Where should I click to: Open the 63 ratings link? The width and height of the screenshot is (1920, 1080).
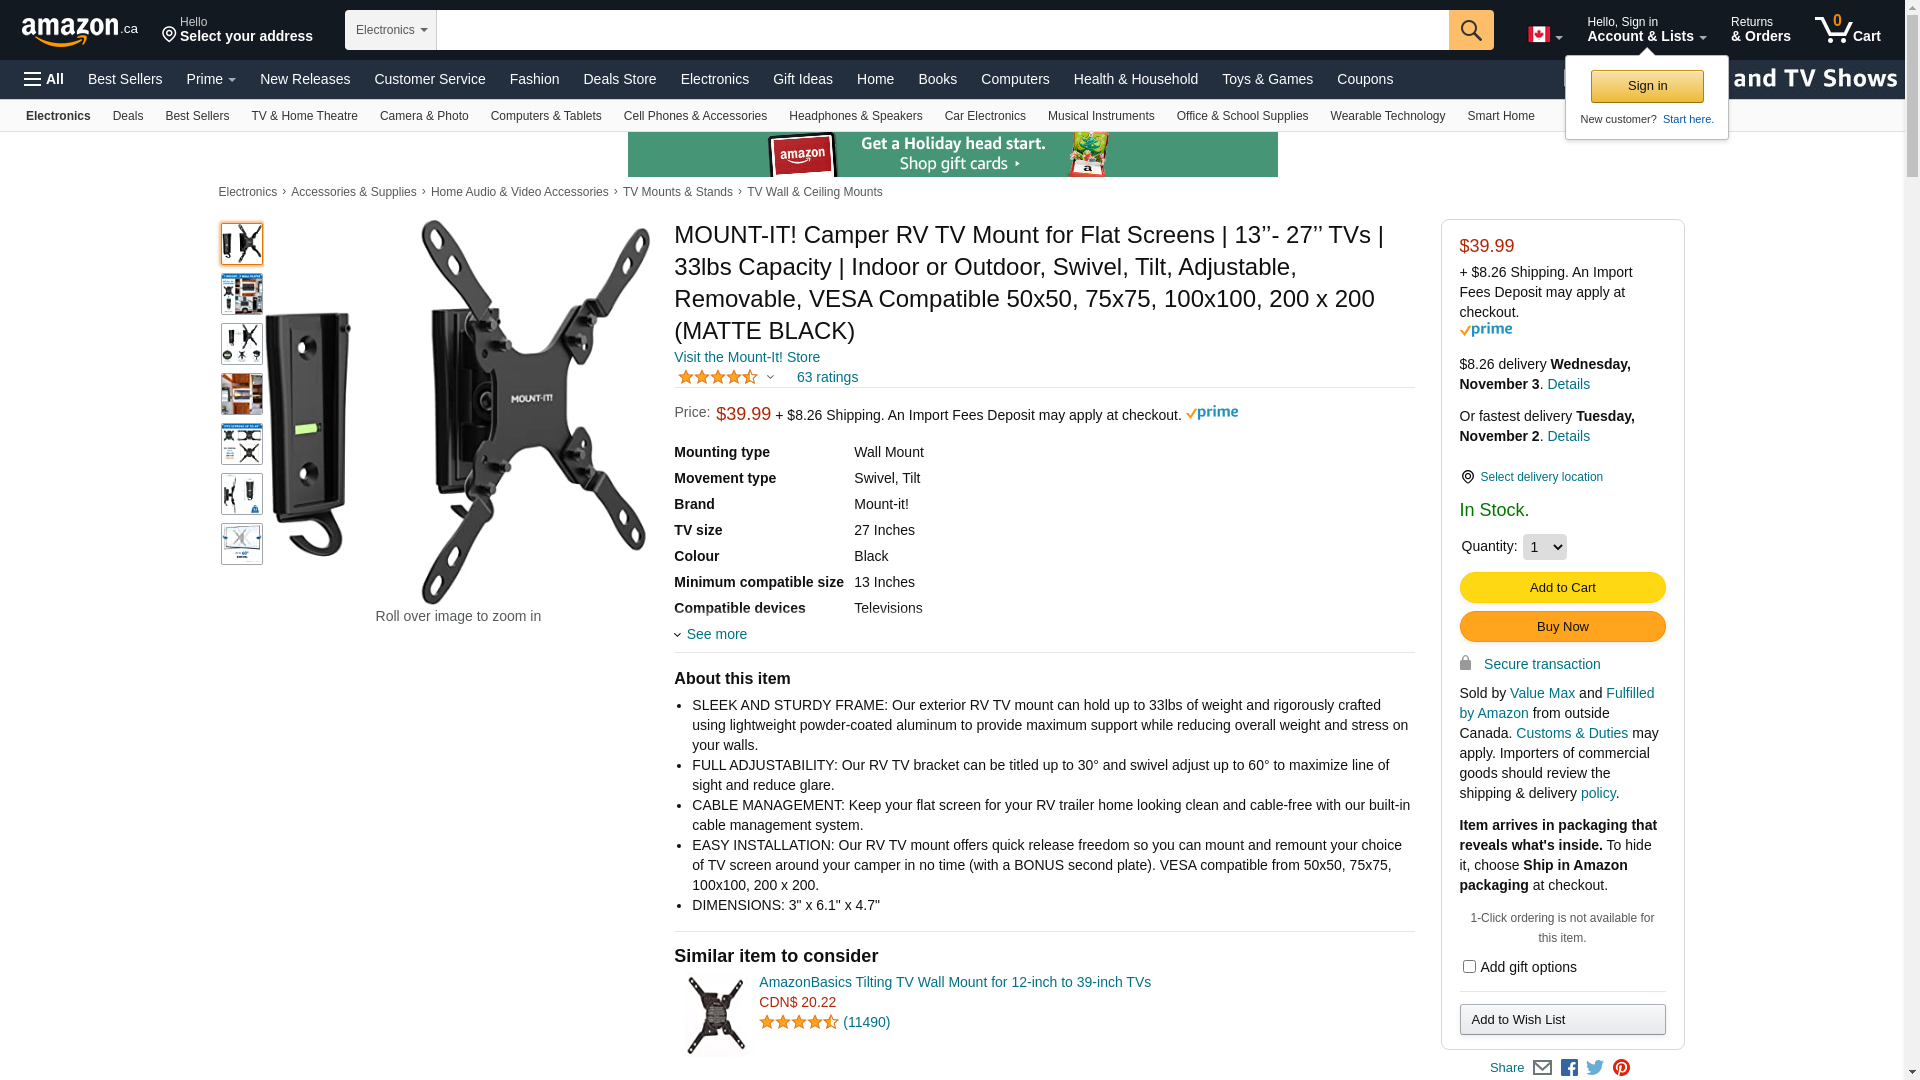[x=827, y=377]
